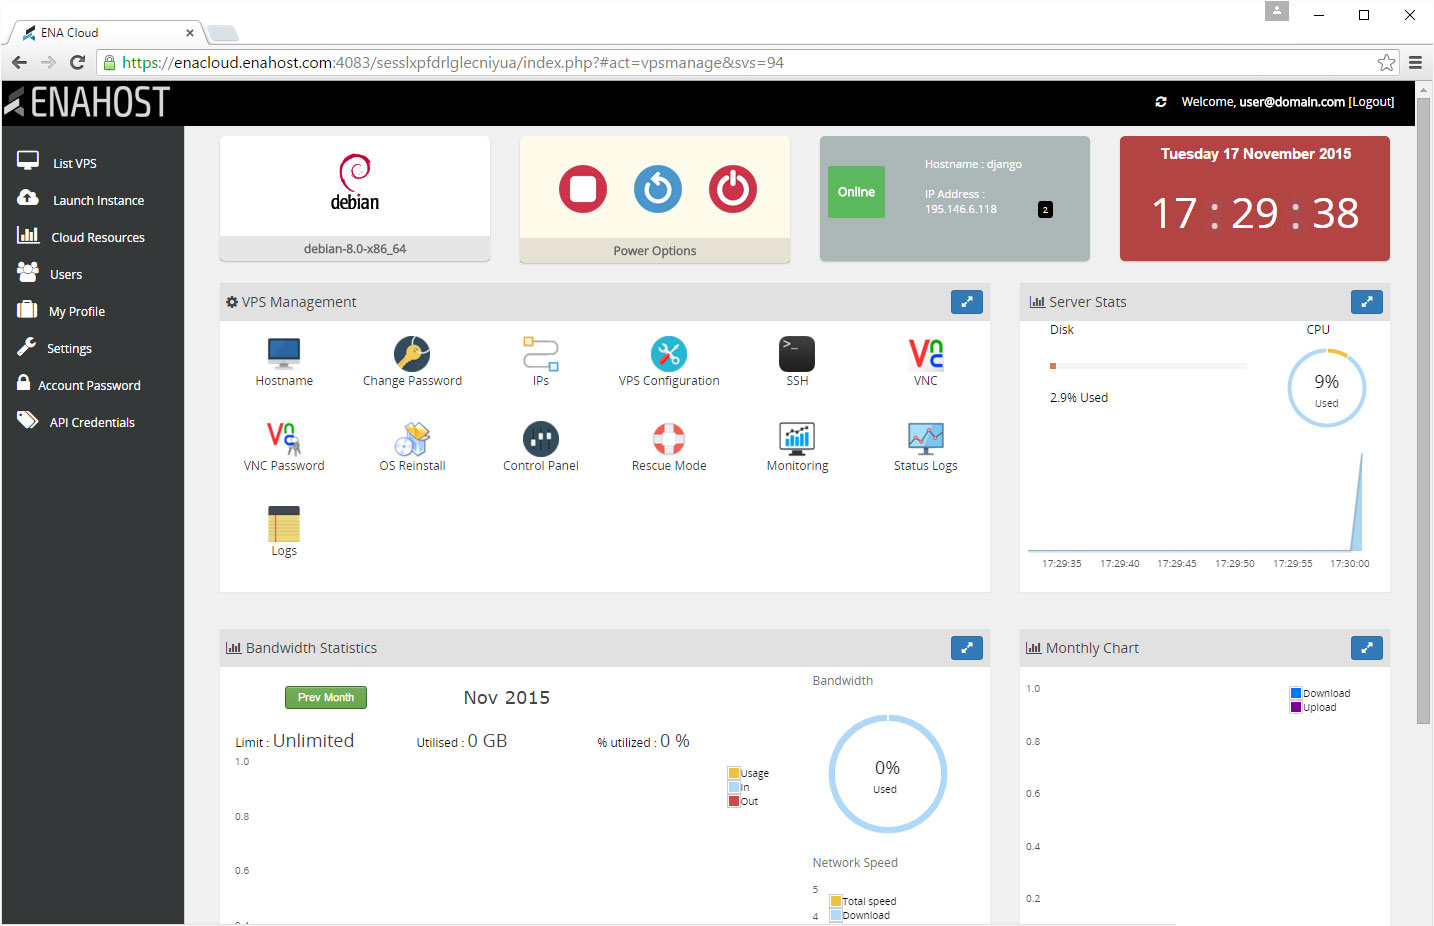The width and height of the screenshot is (1434, 926).
Task: Open the VNC console icon
Action: click(x=926, y=353)
